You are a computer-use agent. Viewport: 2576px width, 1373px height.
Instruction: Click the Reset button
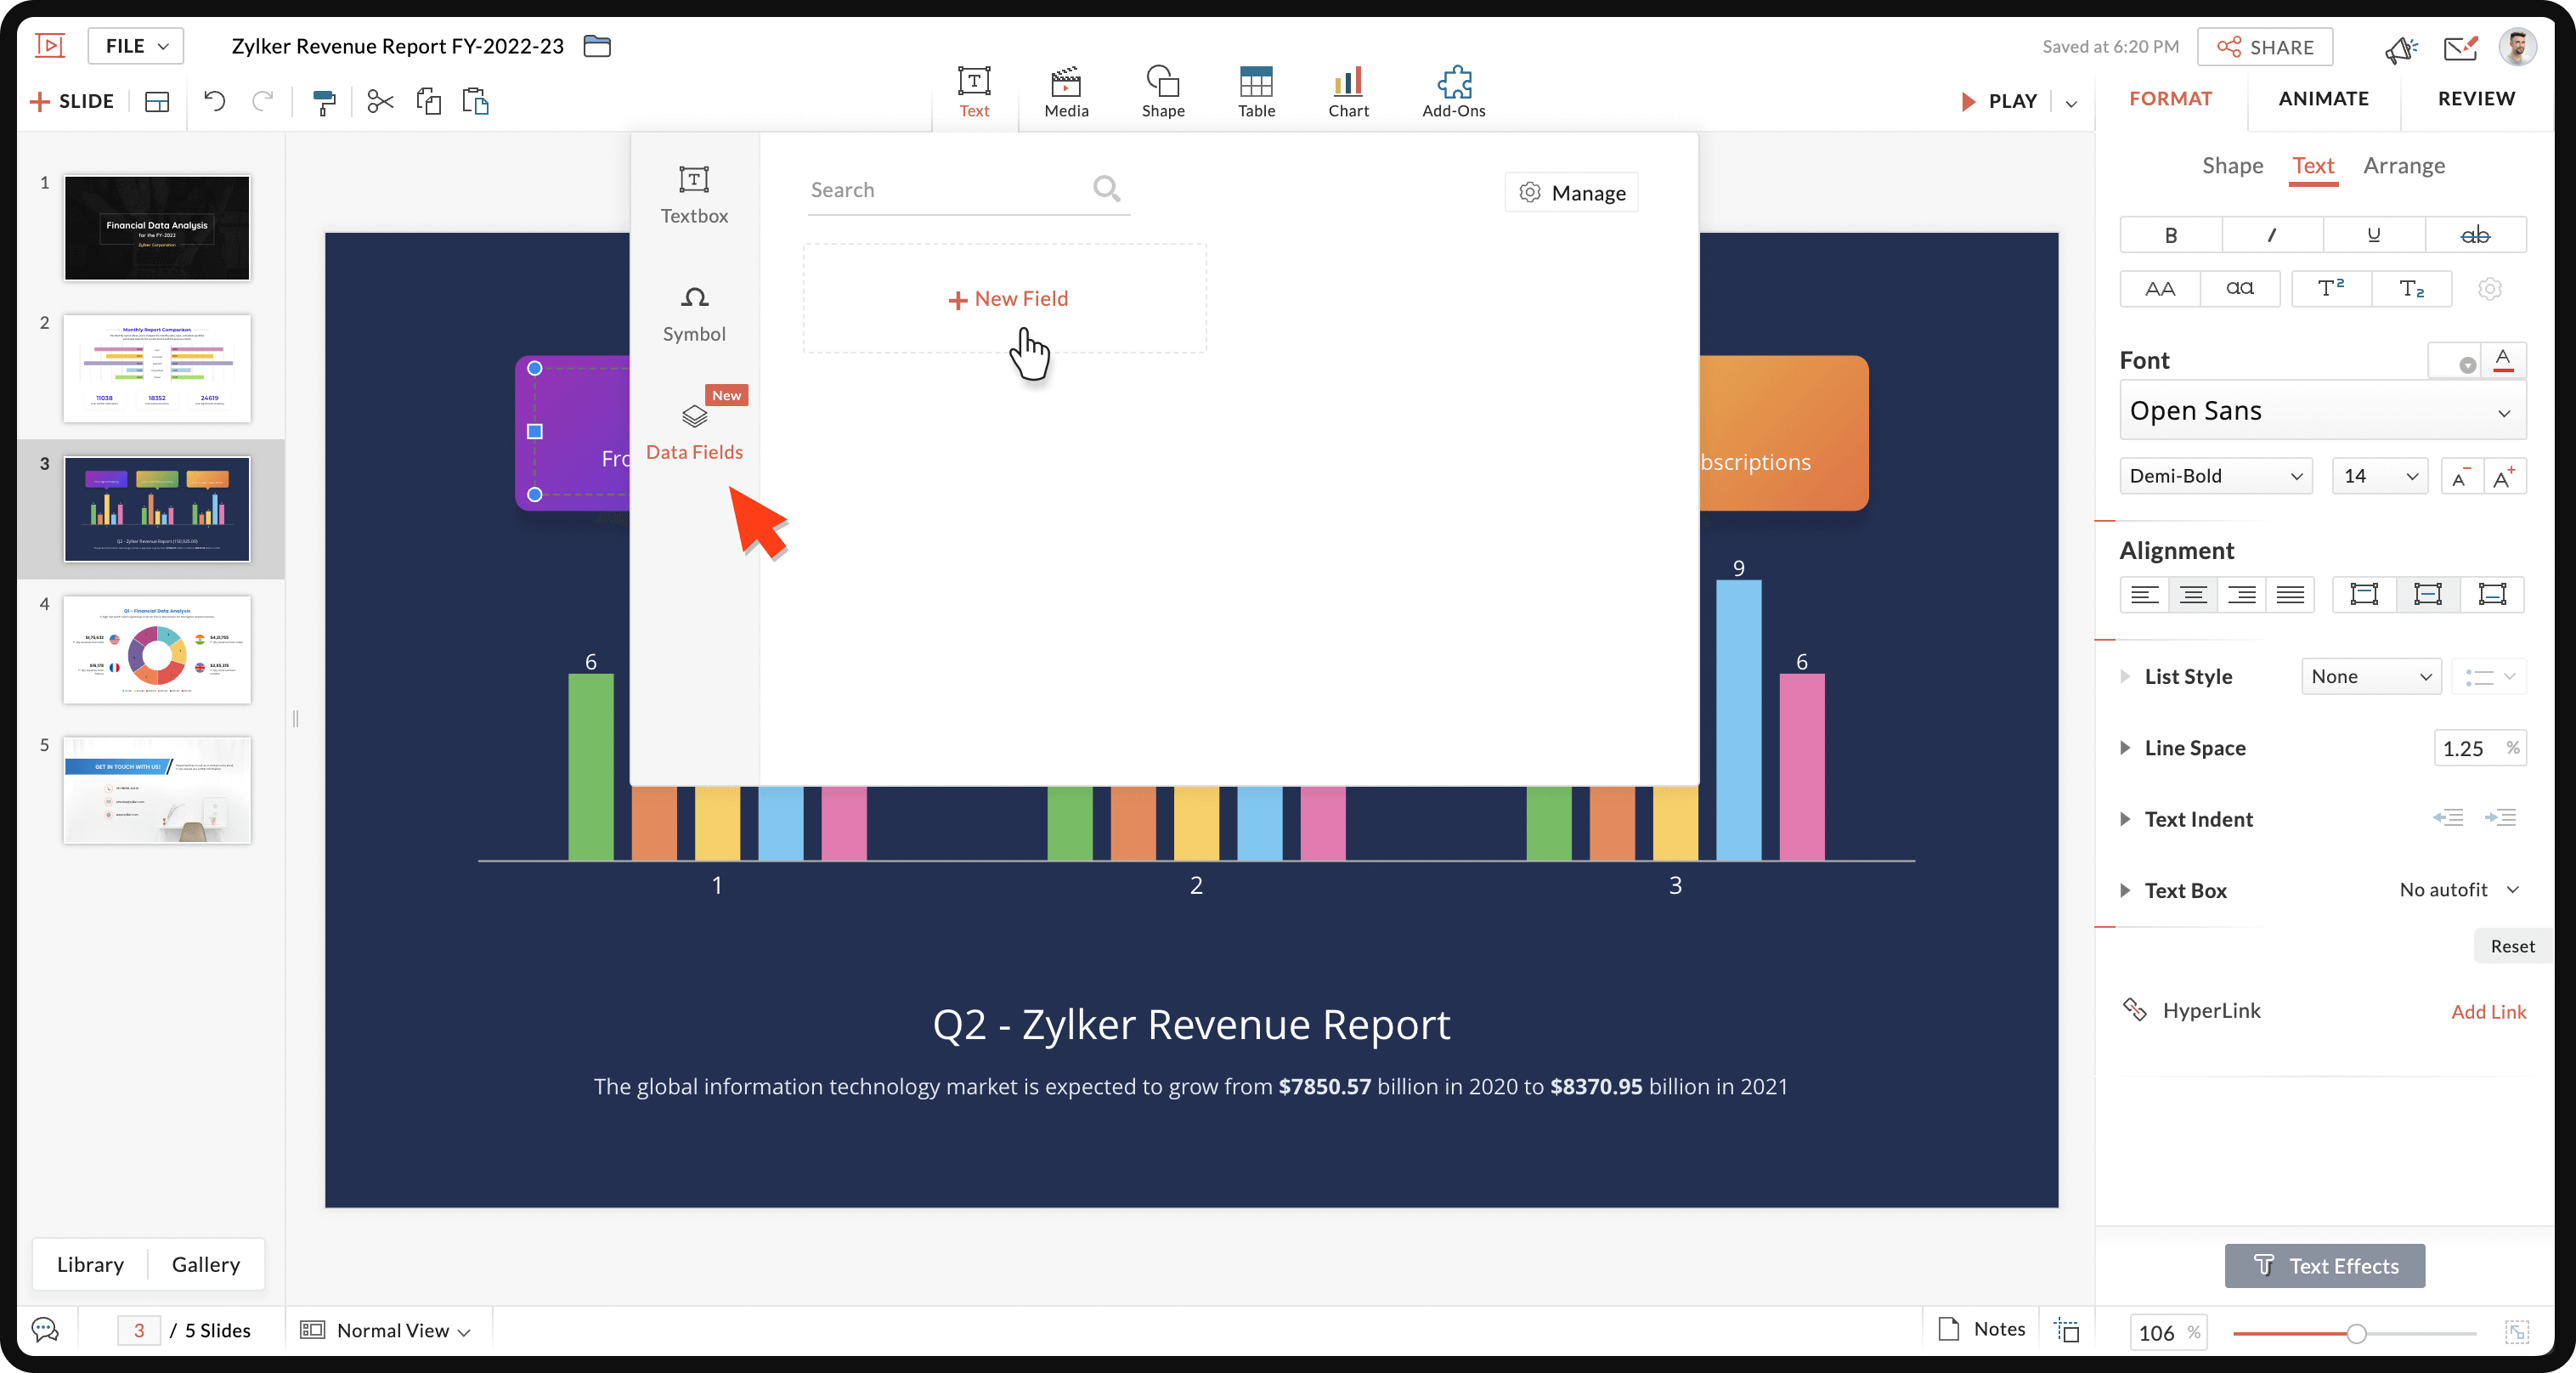click(2512, 946)
